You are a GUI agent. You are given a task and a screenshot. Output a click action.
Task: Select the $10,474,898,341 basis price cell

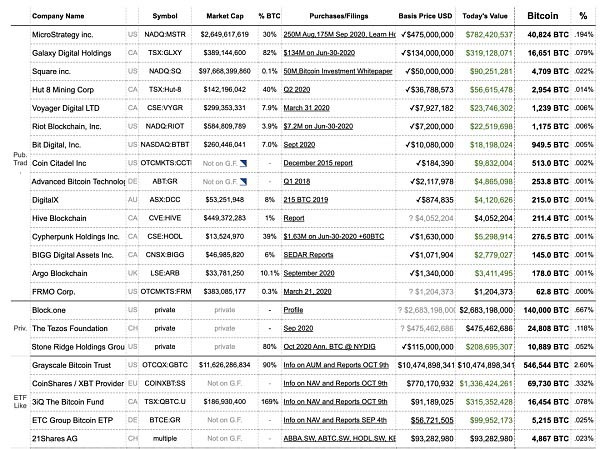point(426,365)
